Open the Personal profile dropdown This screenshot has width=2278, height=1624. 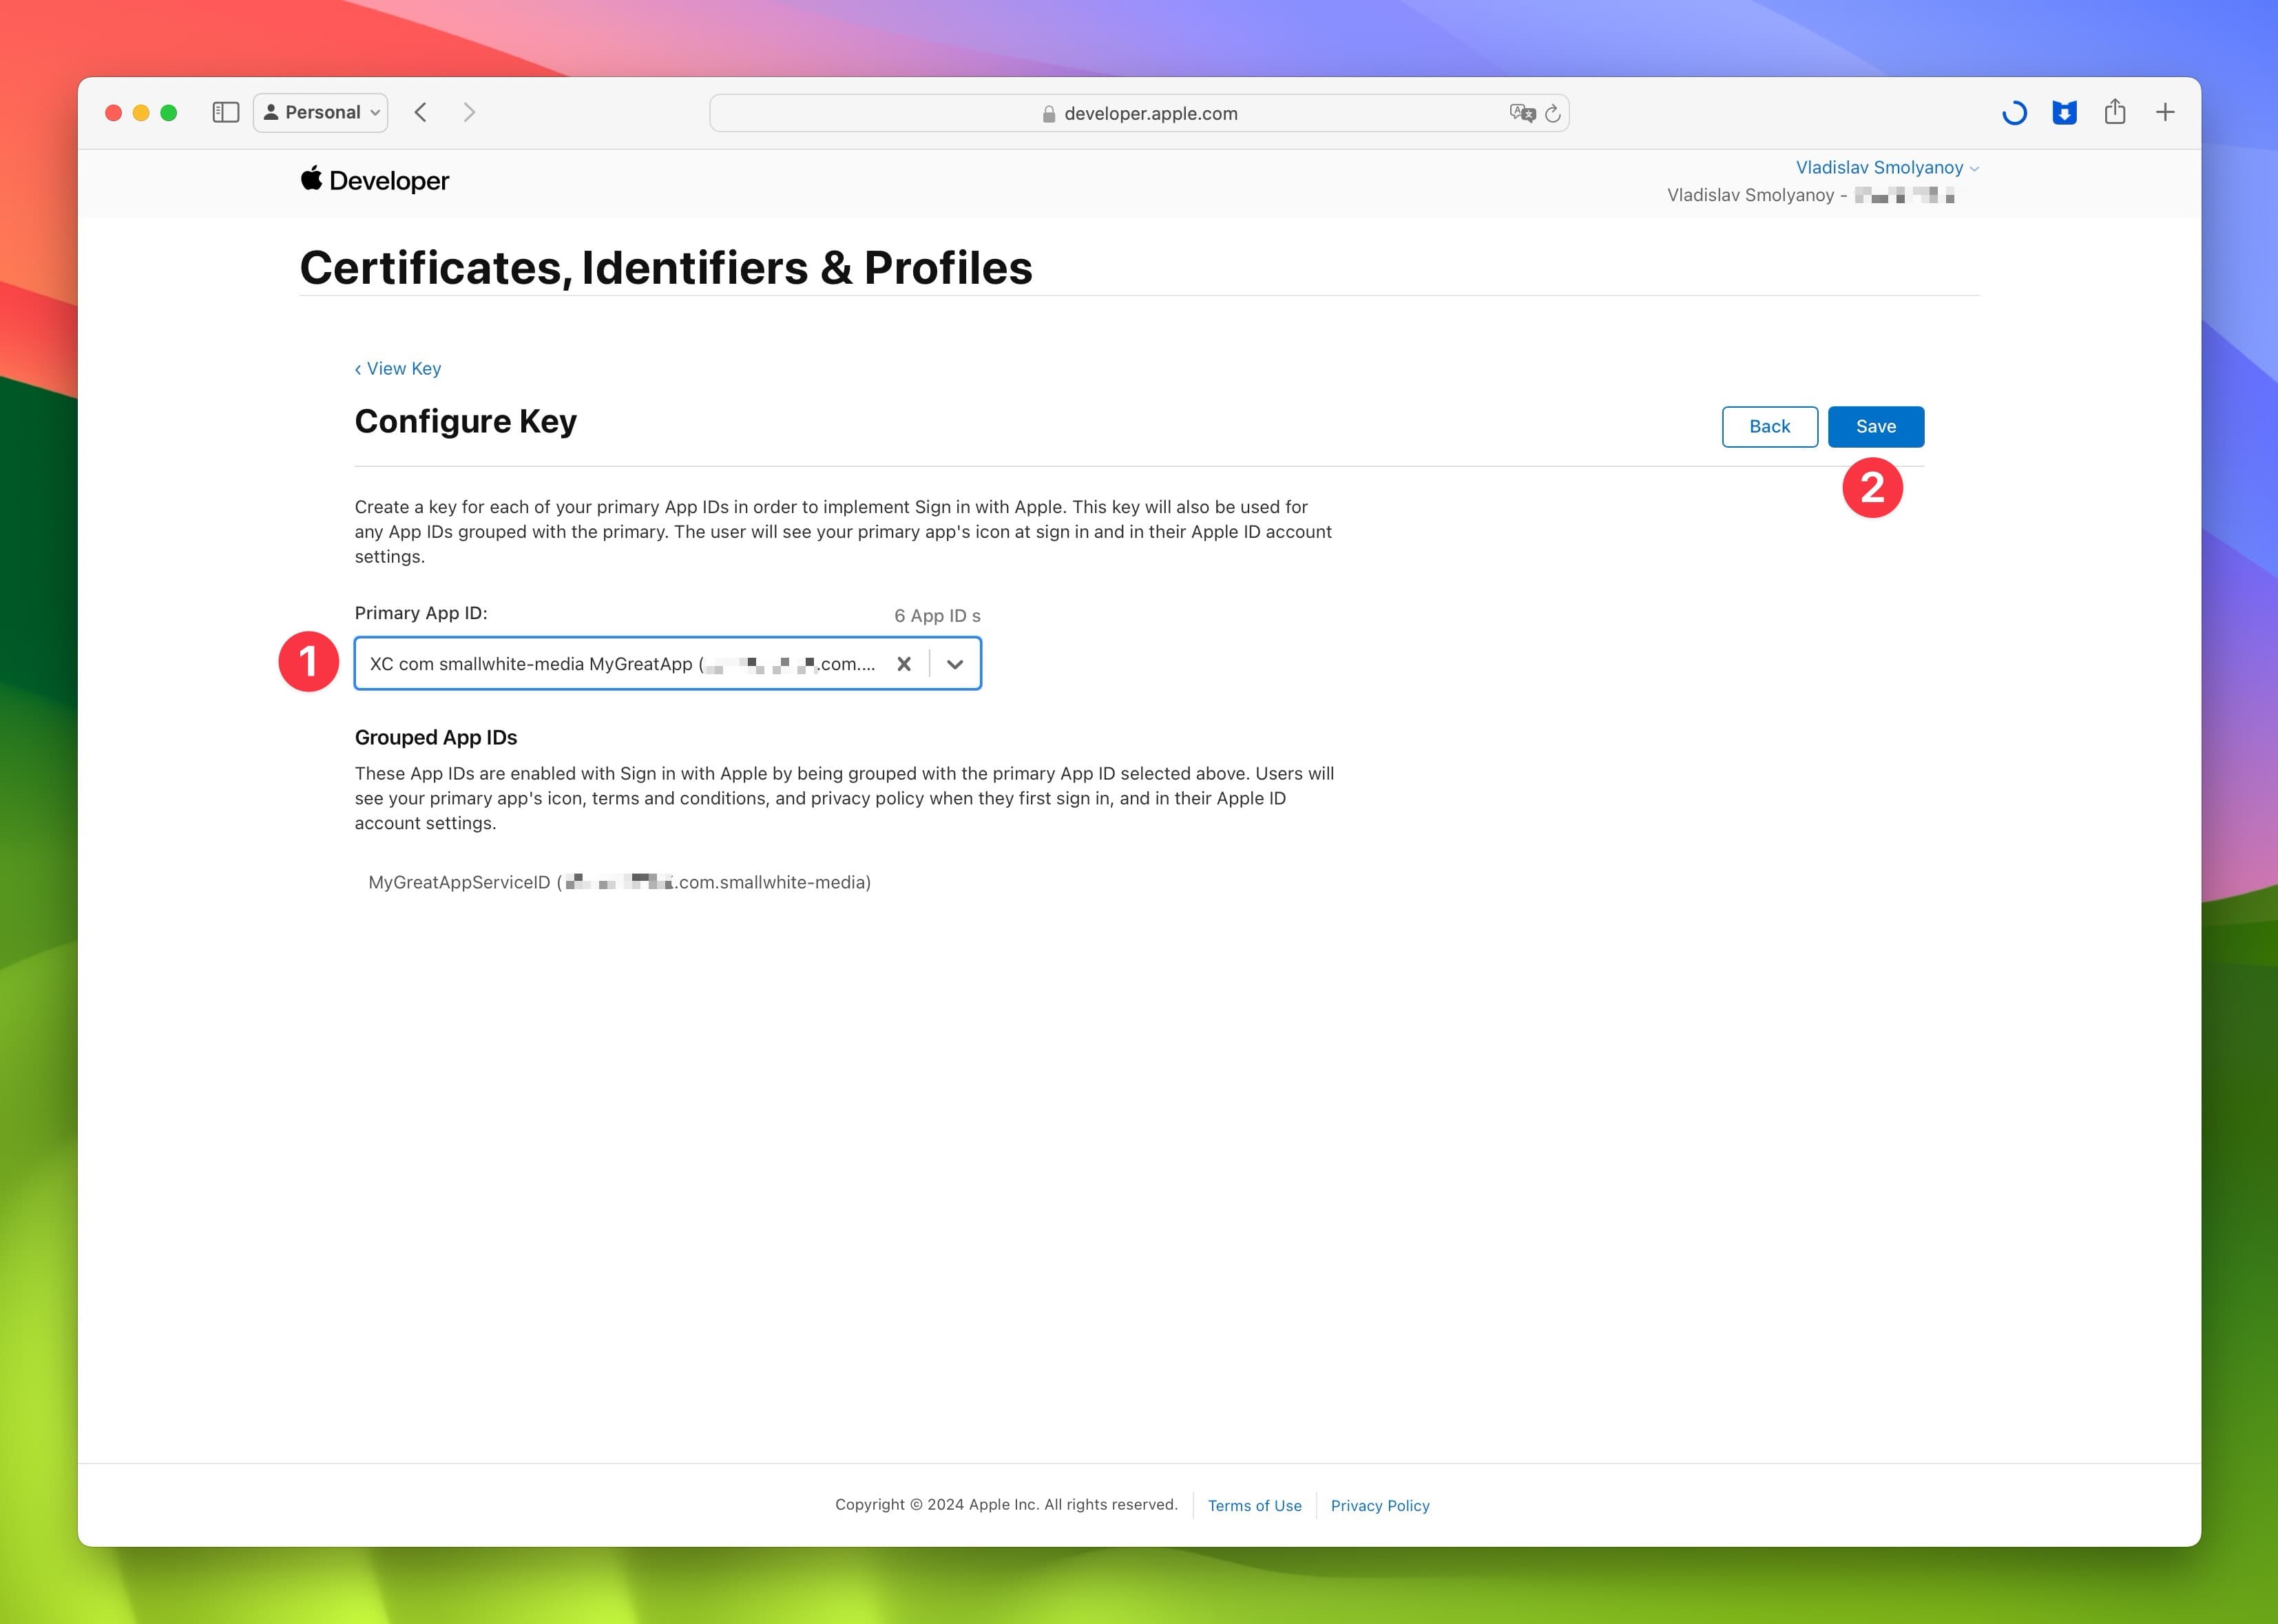coord(321,112)
